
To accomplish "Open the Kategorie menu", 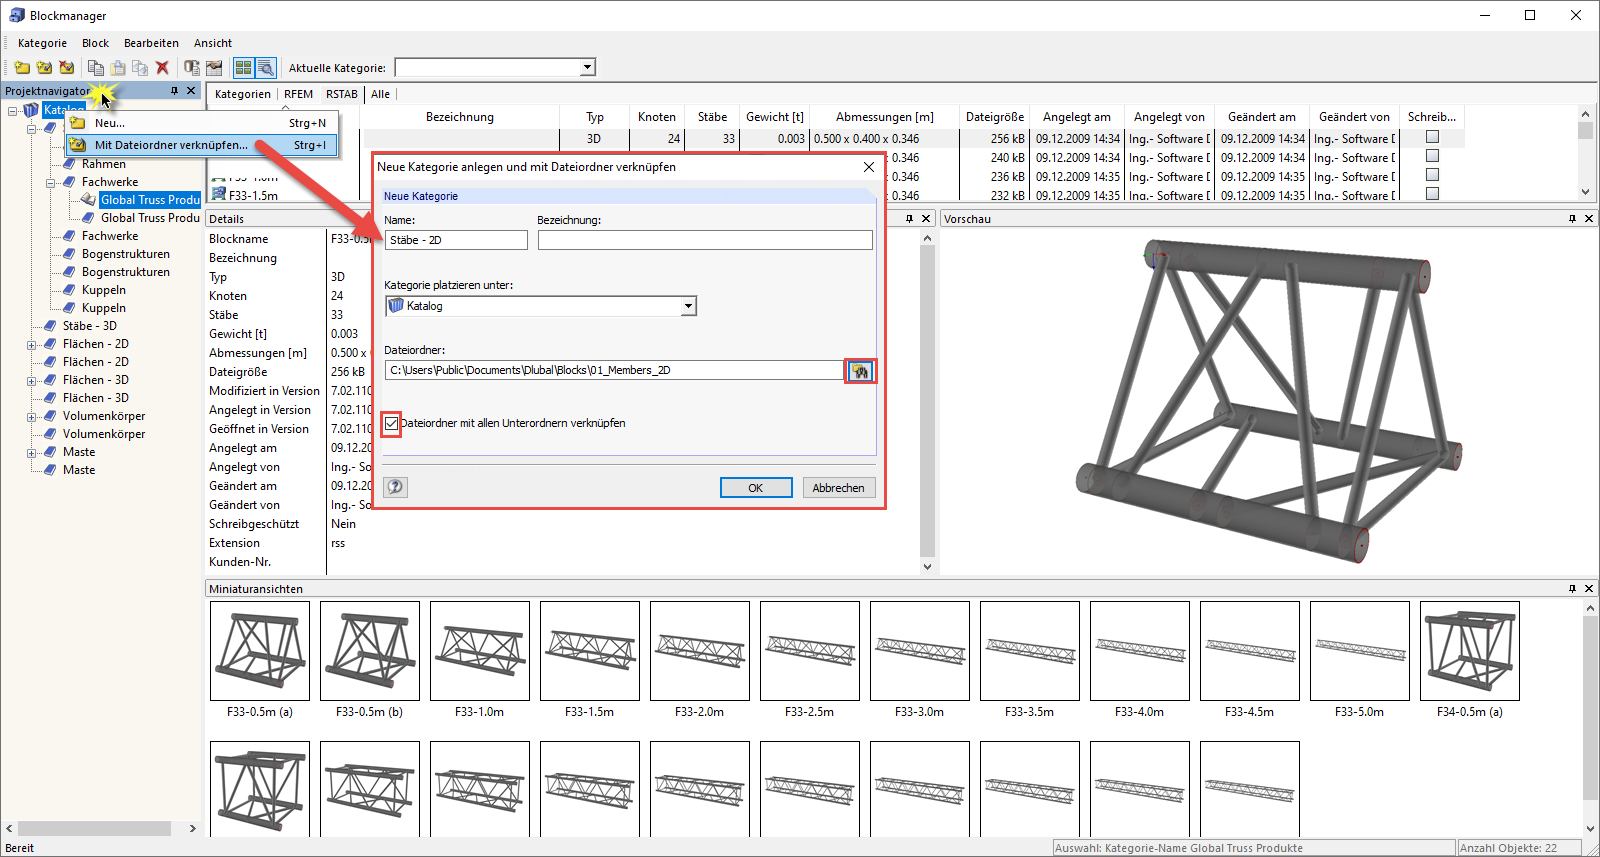I will point(42,43).
